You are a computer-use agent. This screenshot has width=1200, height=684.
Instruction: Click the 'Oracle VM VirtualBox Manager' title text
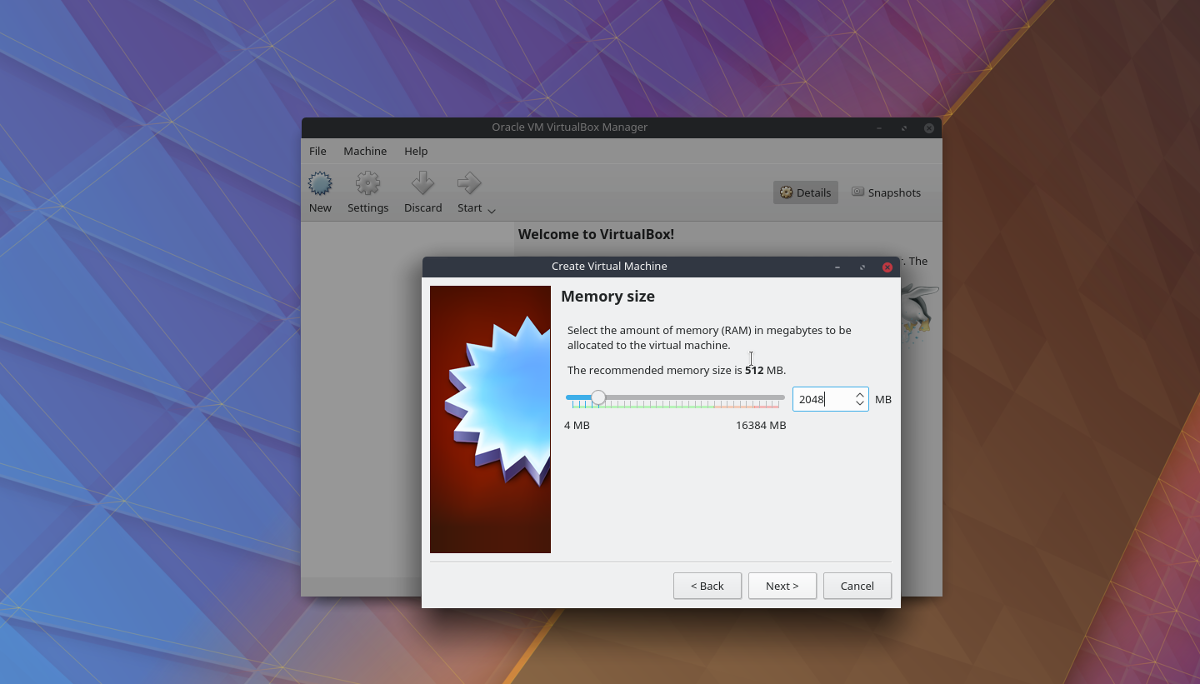(570, 127)
